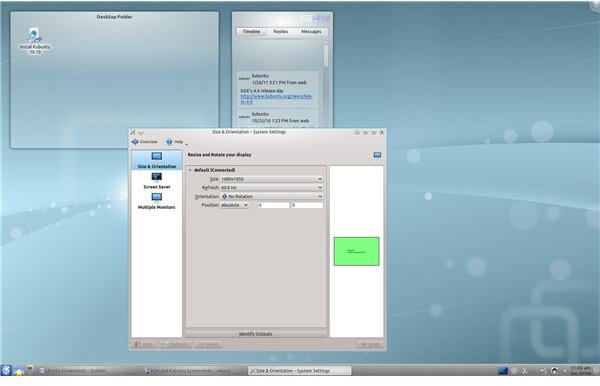Click the Help button at dialog bottom
Viewport: 600px width, 386px height.
(x=144, y=345)
